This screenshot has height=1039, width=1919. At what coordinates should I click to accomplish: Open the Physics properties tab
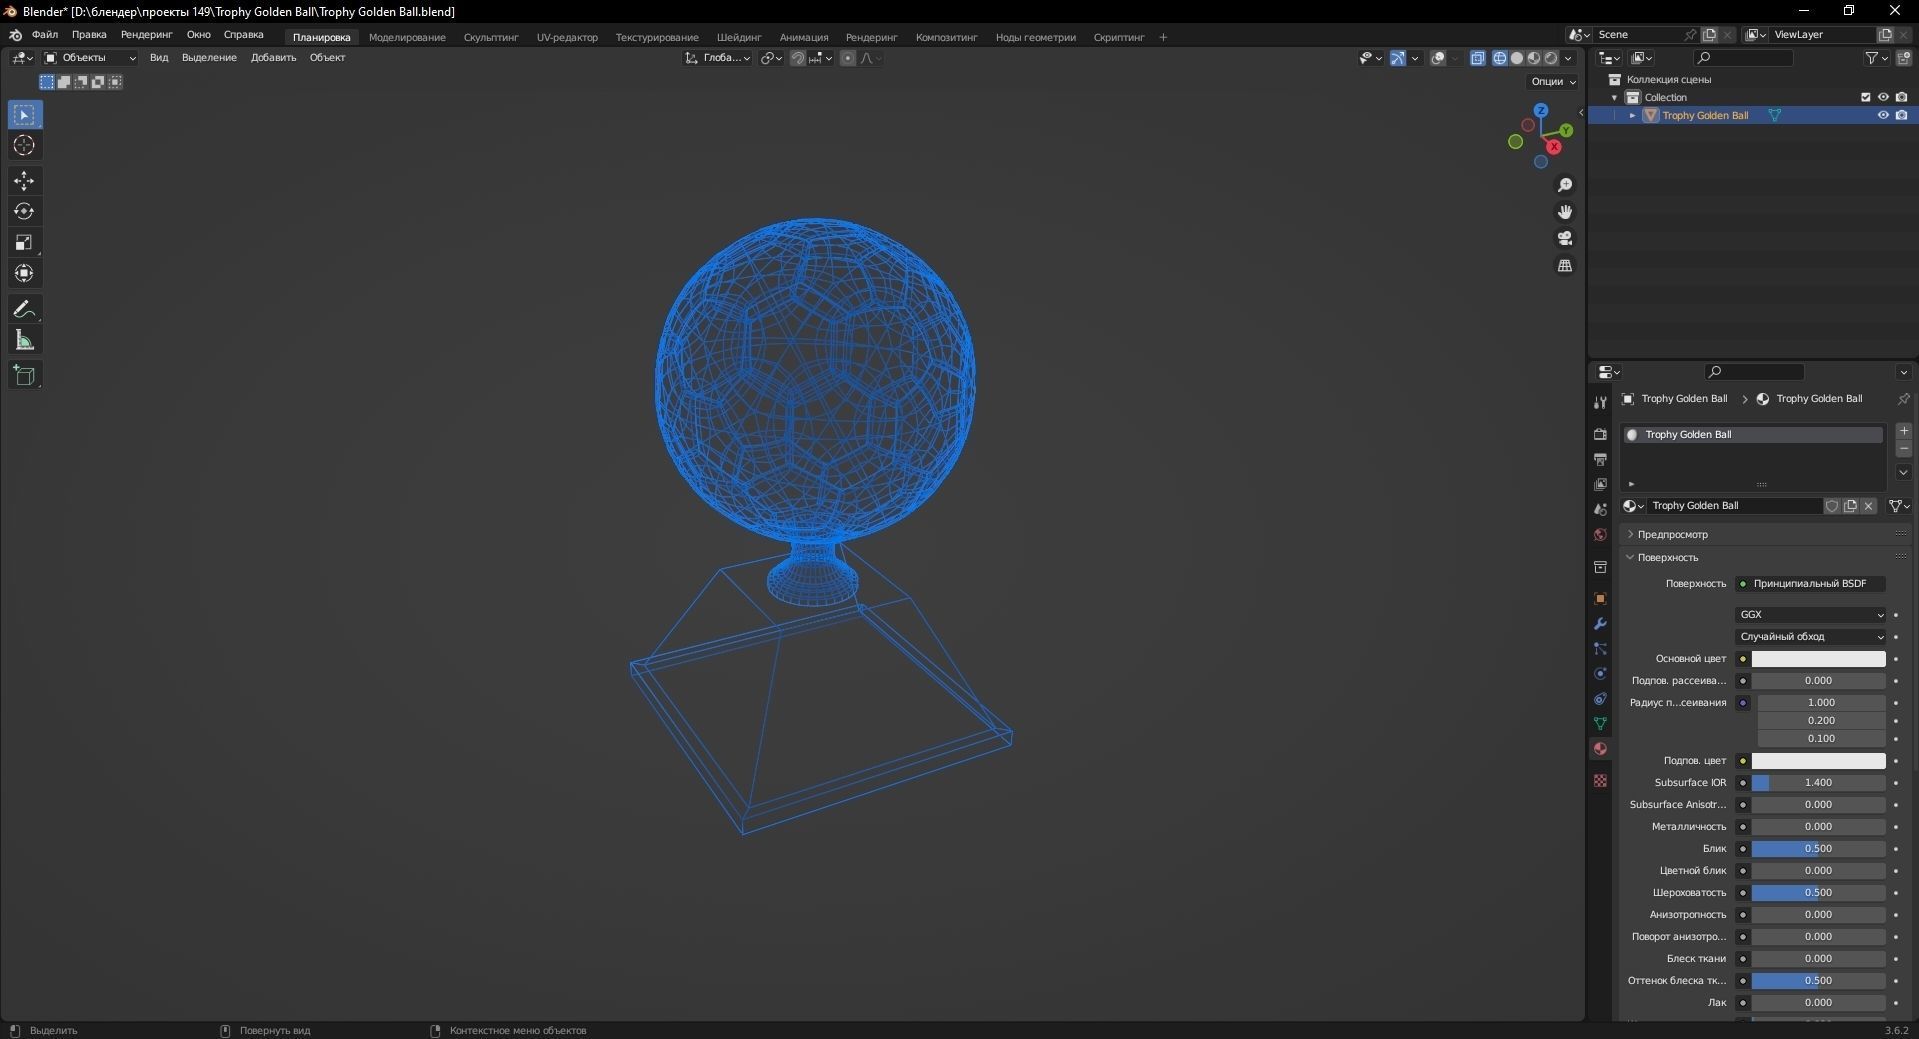(1600, 674)
